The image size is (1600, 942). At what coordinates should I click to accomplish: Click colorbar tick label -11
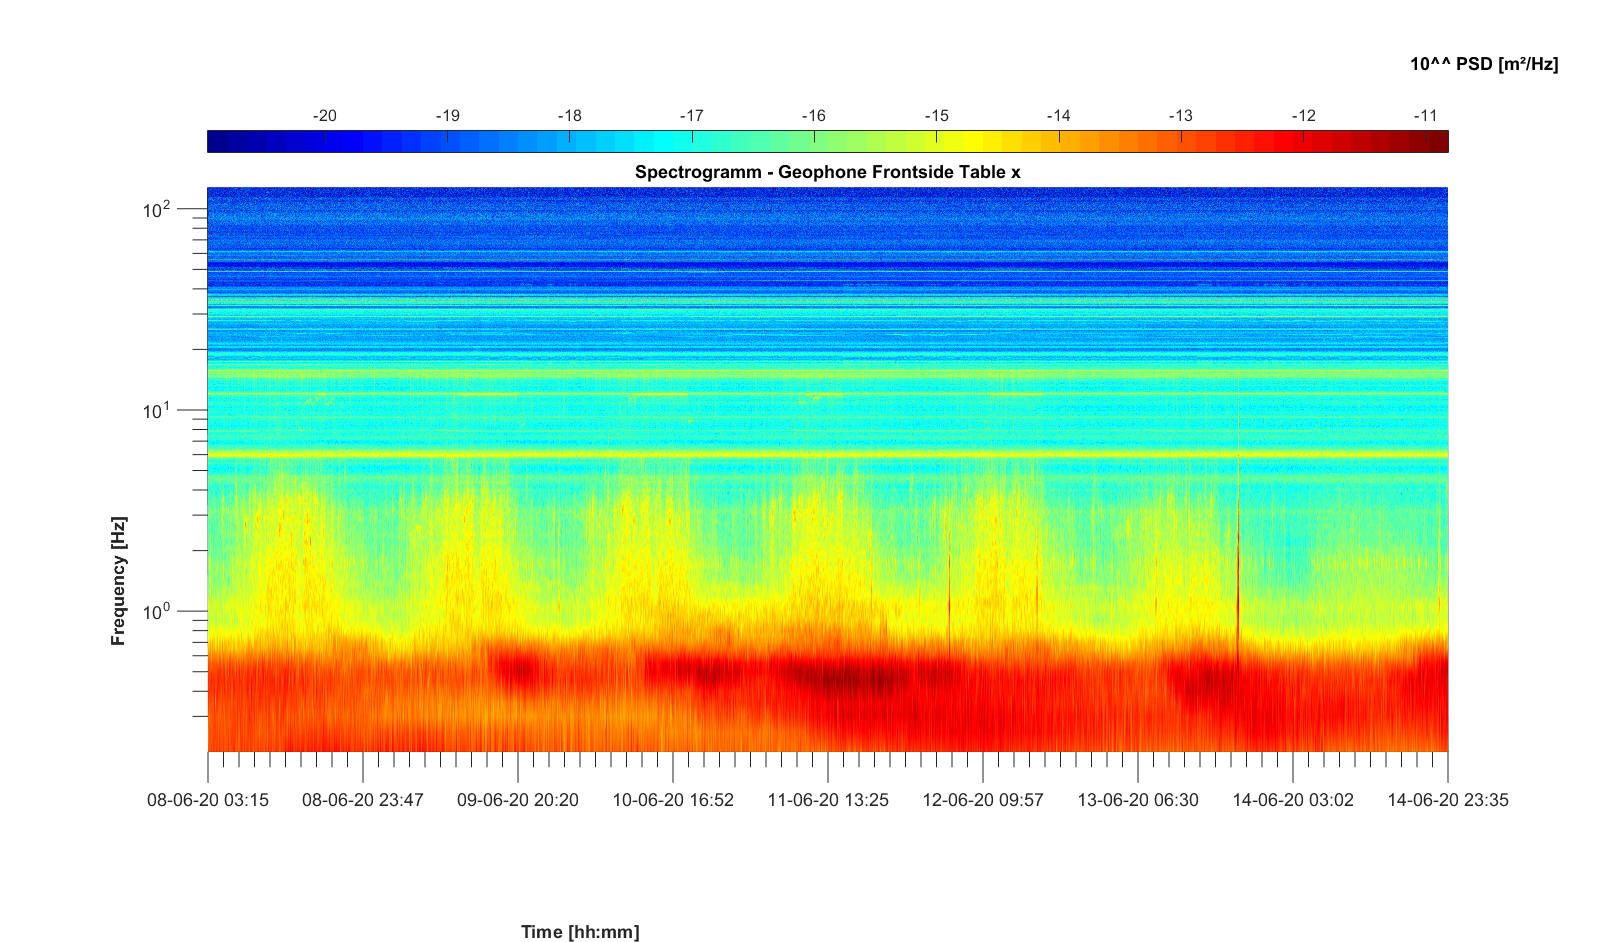click(x=1425, y=116)
